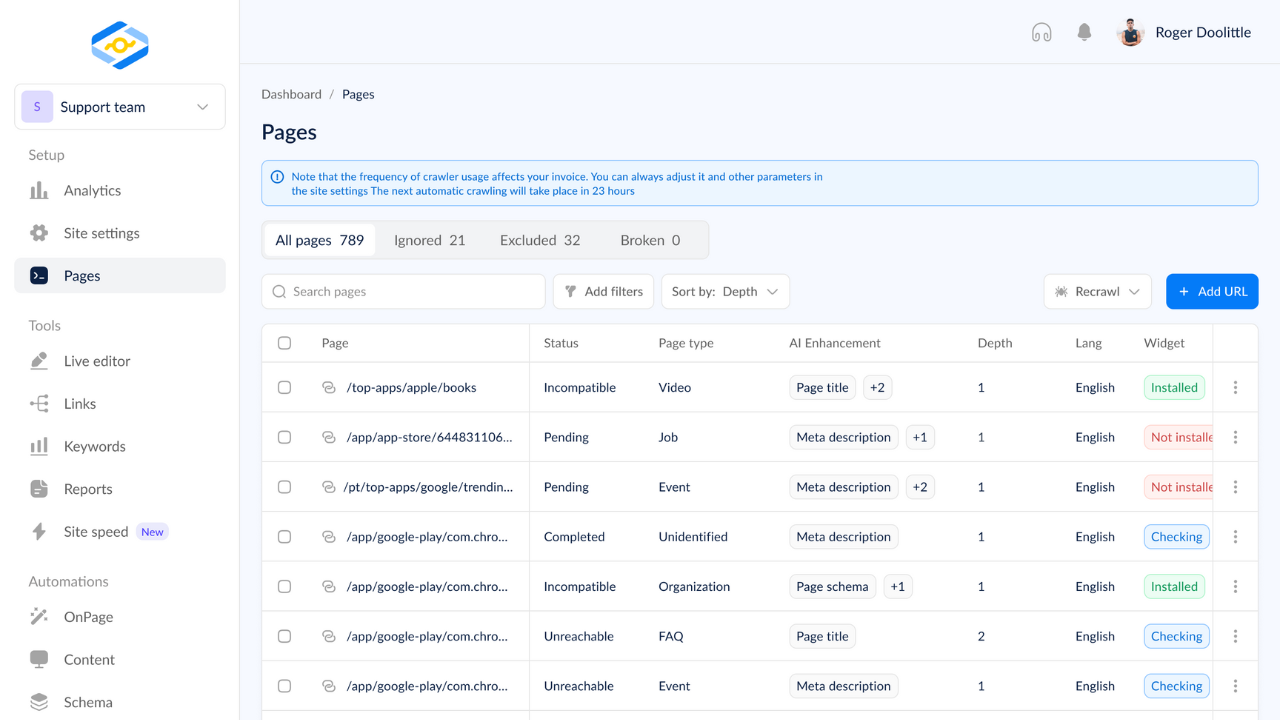Check the select-all checkbox in table header
This screenshot has height=720, width=1280.
point(284,342)
